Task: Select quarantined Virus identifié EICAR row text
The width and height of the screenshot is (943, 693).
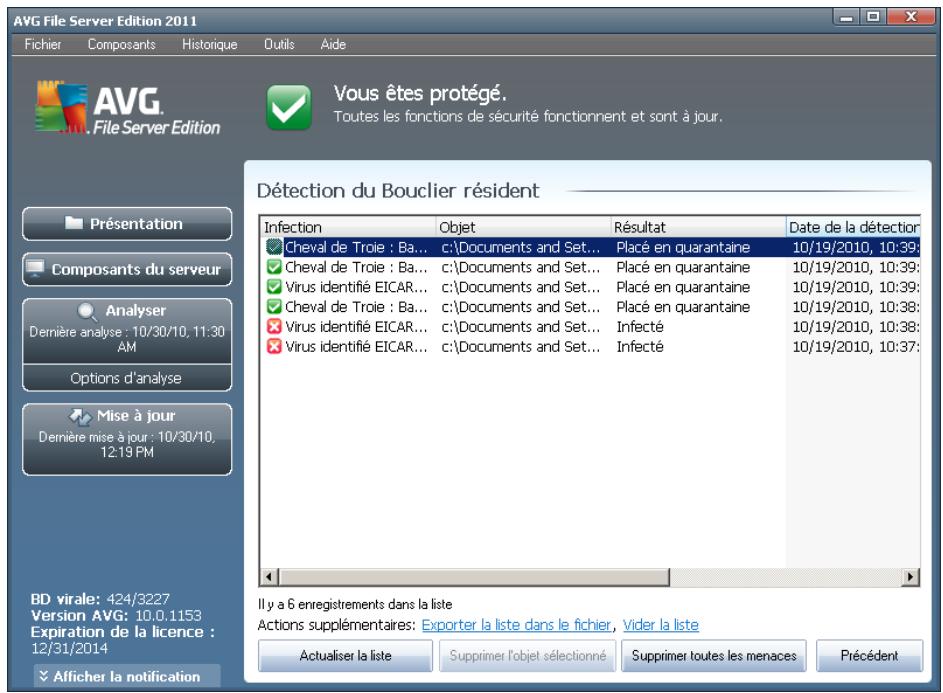Action: pyautogui.click(x=356, y=287)
